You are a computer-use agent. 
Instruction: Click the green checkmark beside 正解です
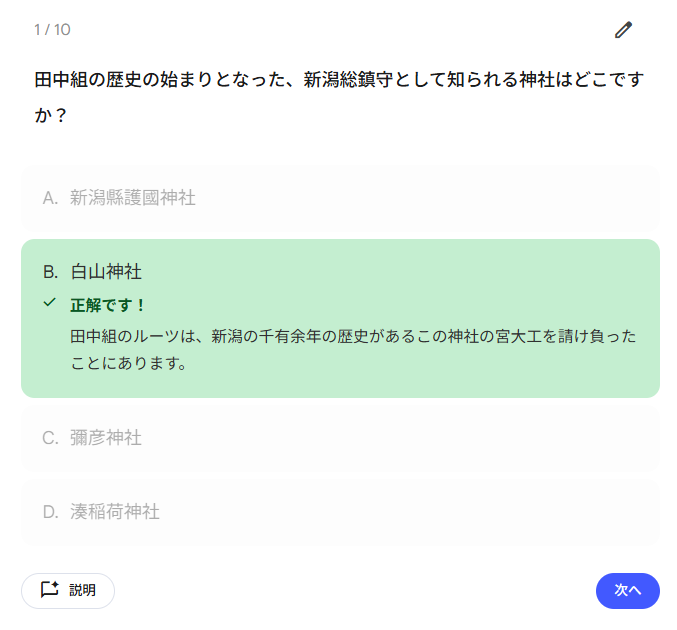click(x=50, y=302)
